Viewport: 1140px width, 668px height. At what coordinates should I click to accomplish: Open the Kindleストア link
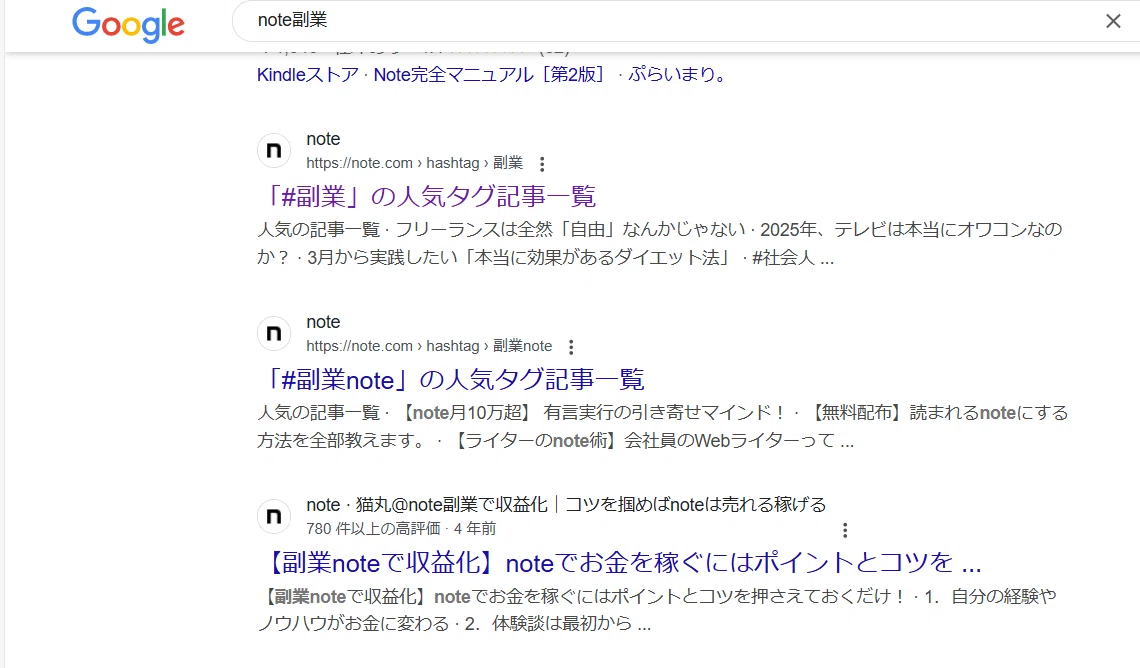[308, 74]
